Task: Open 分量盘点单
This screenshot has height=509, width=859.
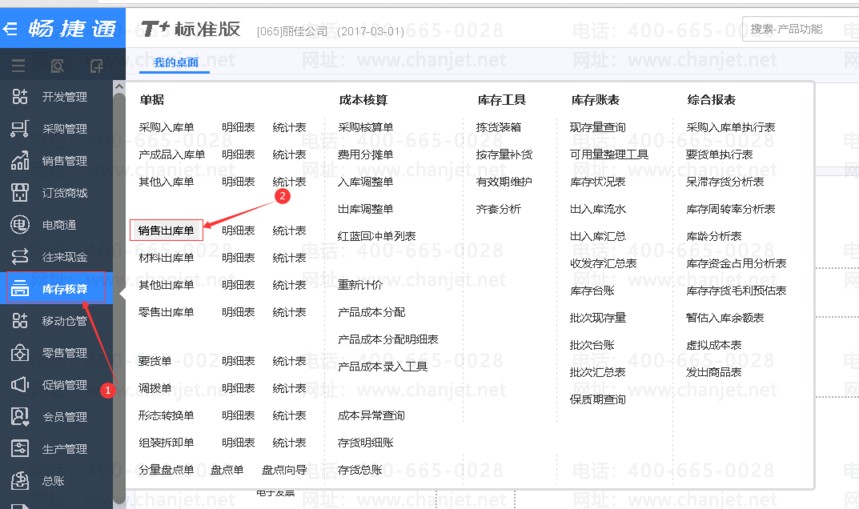Action: pyautogui.click(x=166, y=470)
